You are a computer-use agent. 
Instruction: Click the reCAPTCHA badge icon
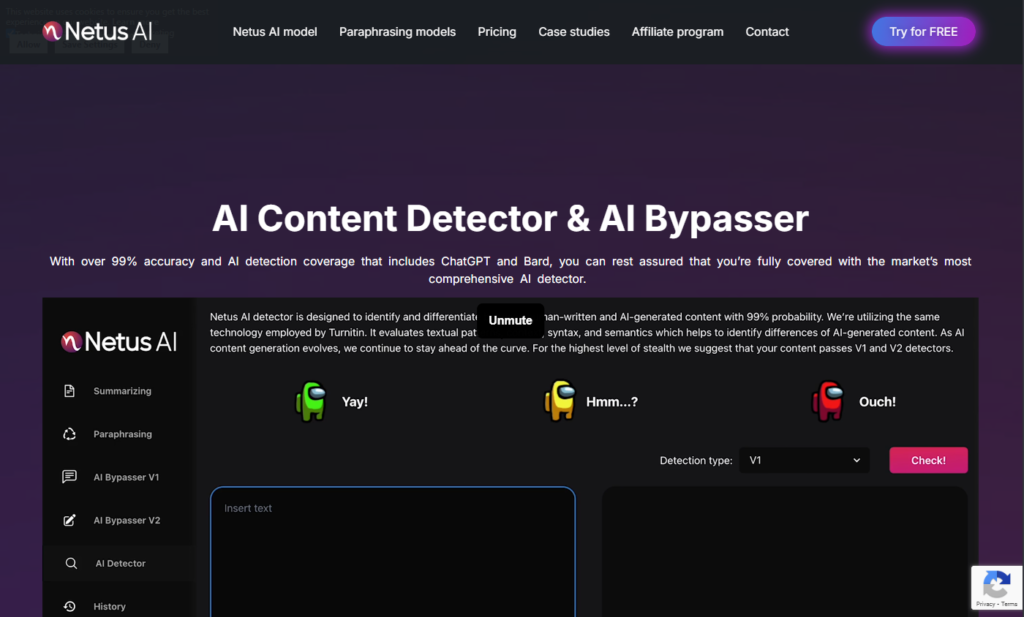pos(996,584)
